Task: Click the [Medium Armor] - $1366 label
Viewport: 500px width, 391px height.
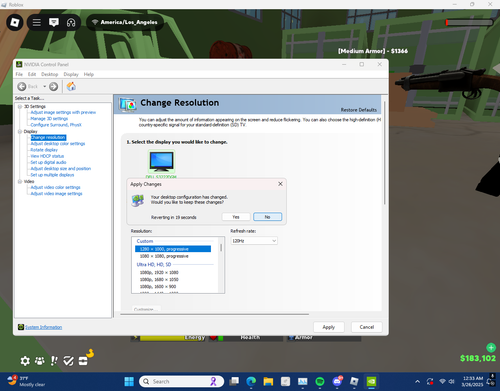Action: click(x=373, y=51)
